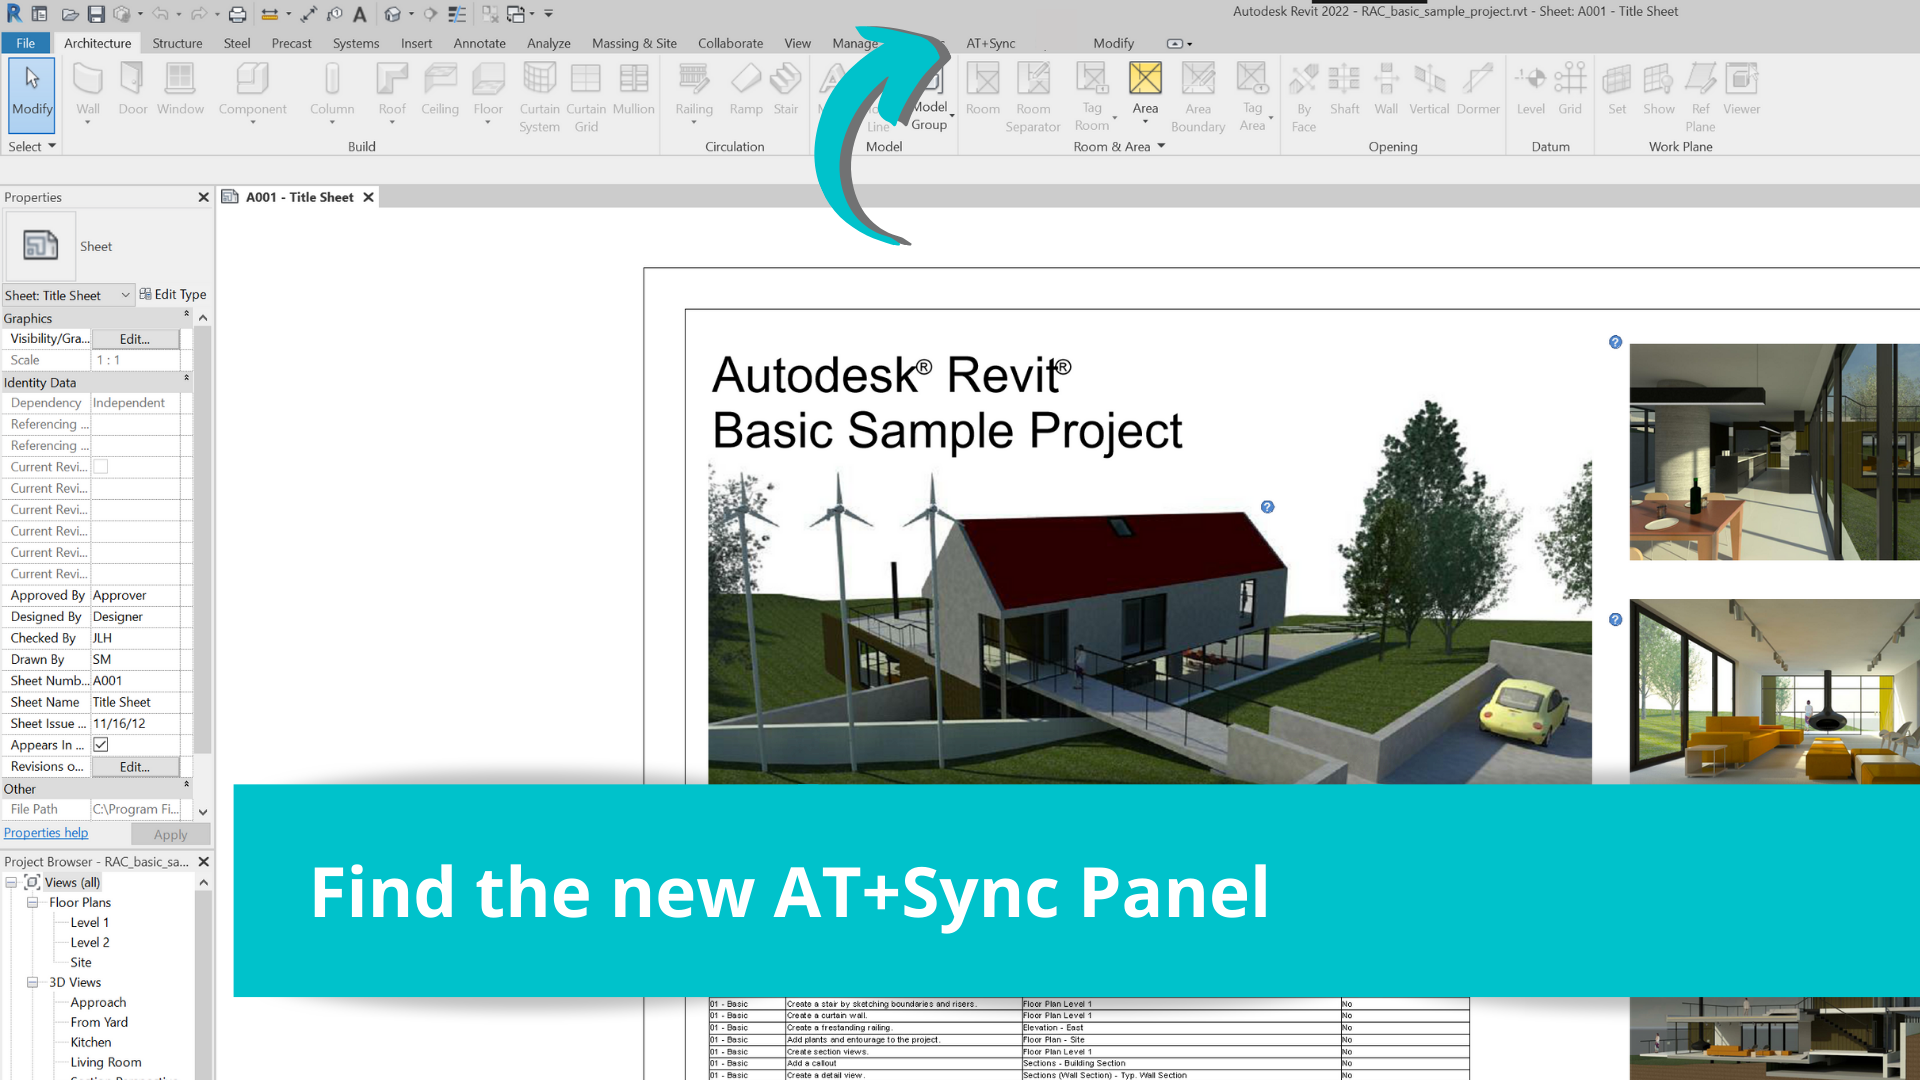Toggle the Current Revision checkbox

click(101, 467)
